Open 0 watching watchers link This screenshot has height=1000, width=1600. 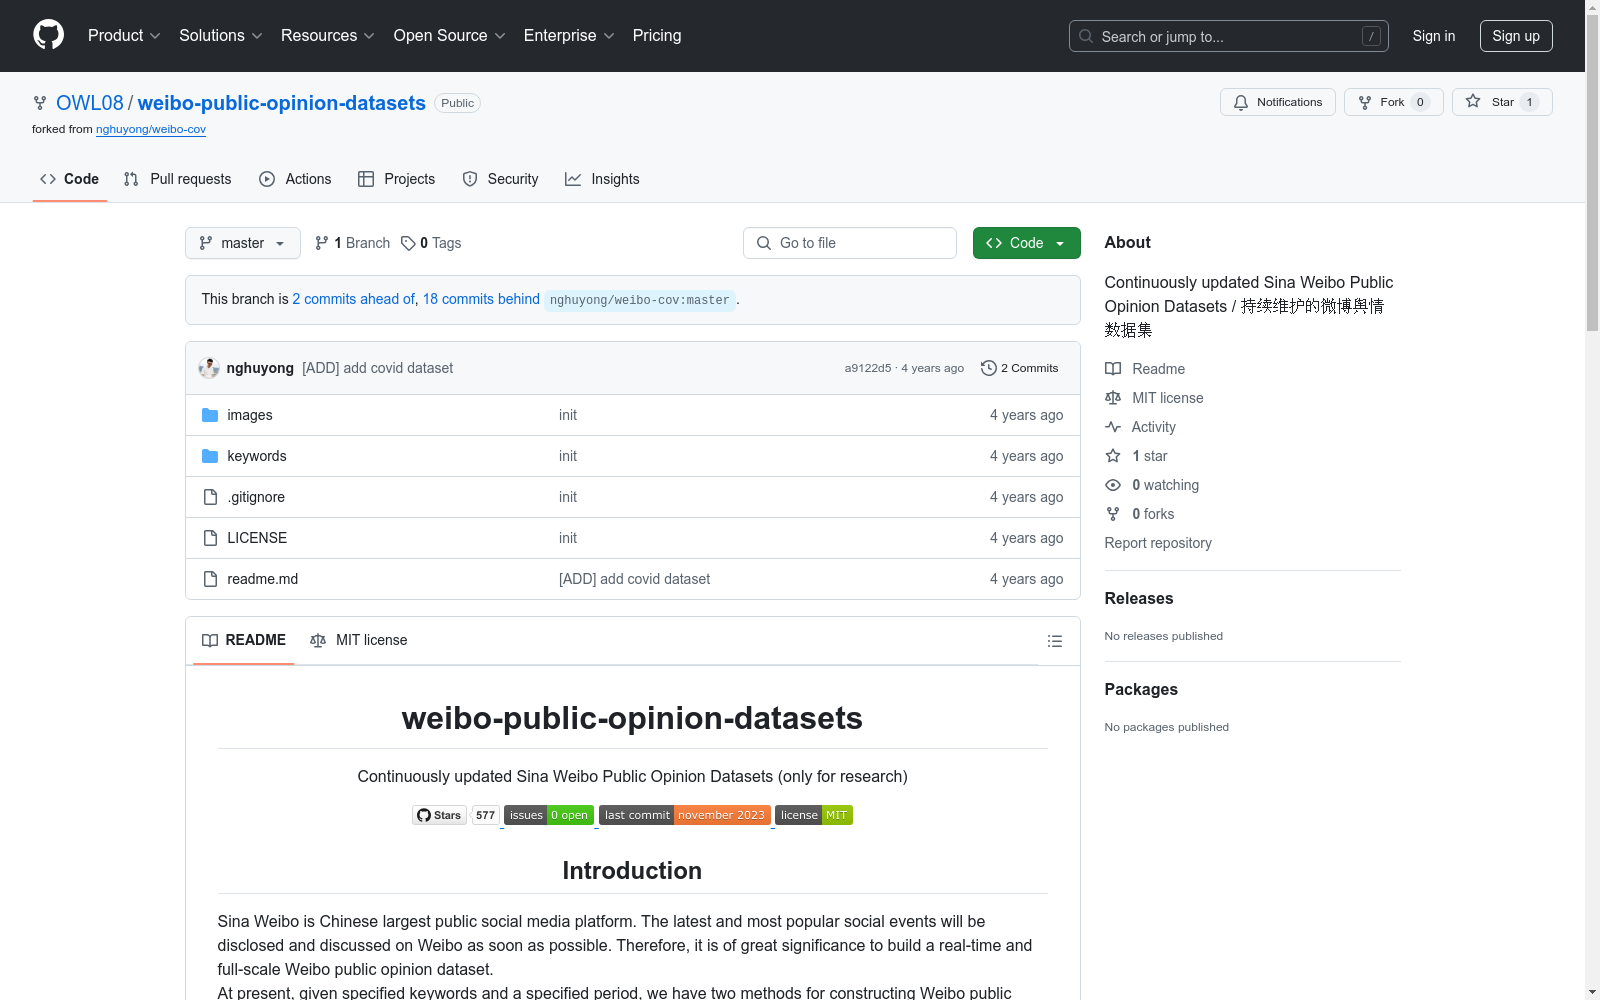click(1152, 485)
